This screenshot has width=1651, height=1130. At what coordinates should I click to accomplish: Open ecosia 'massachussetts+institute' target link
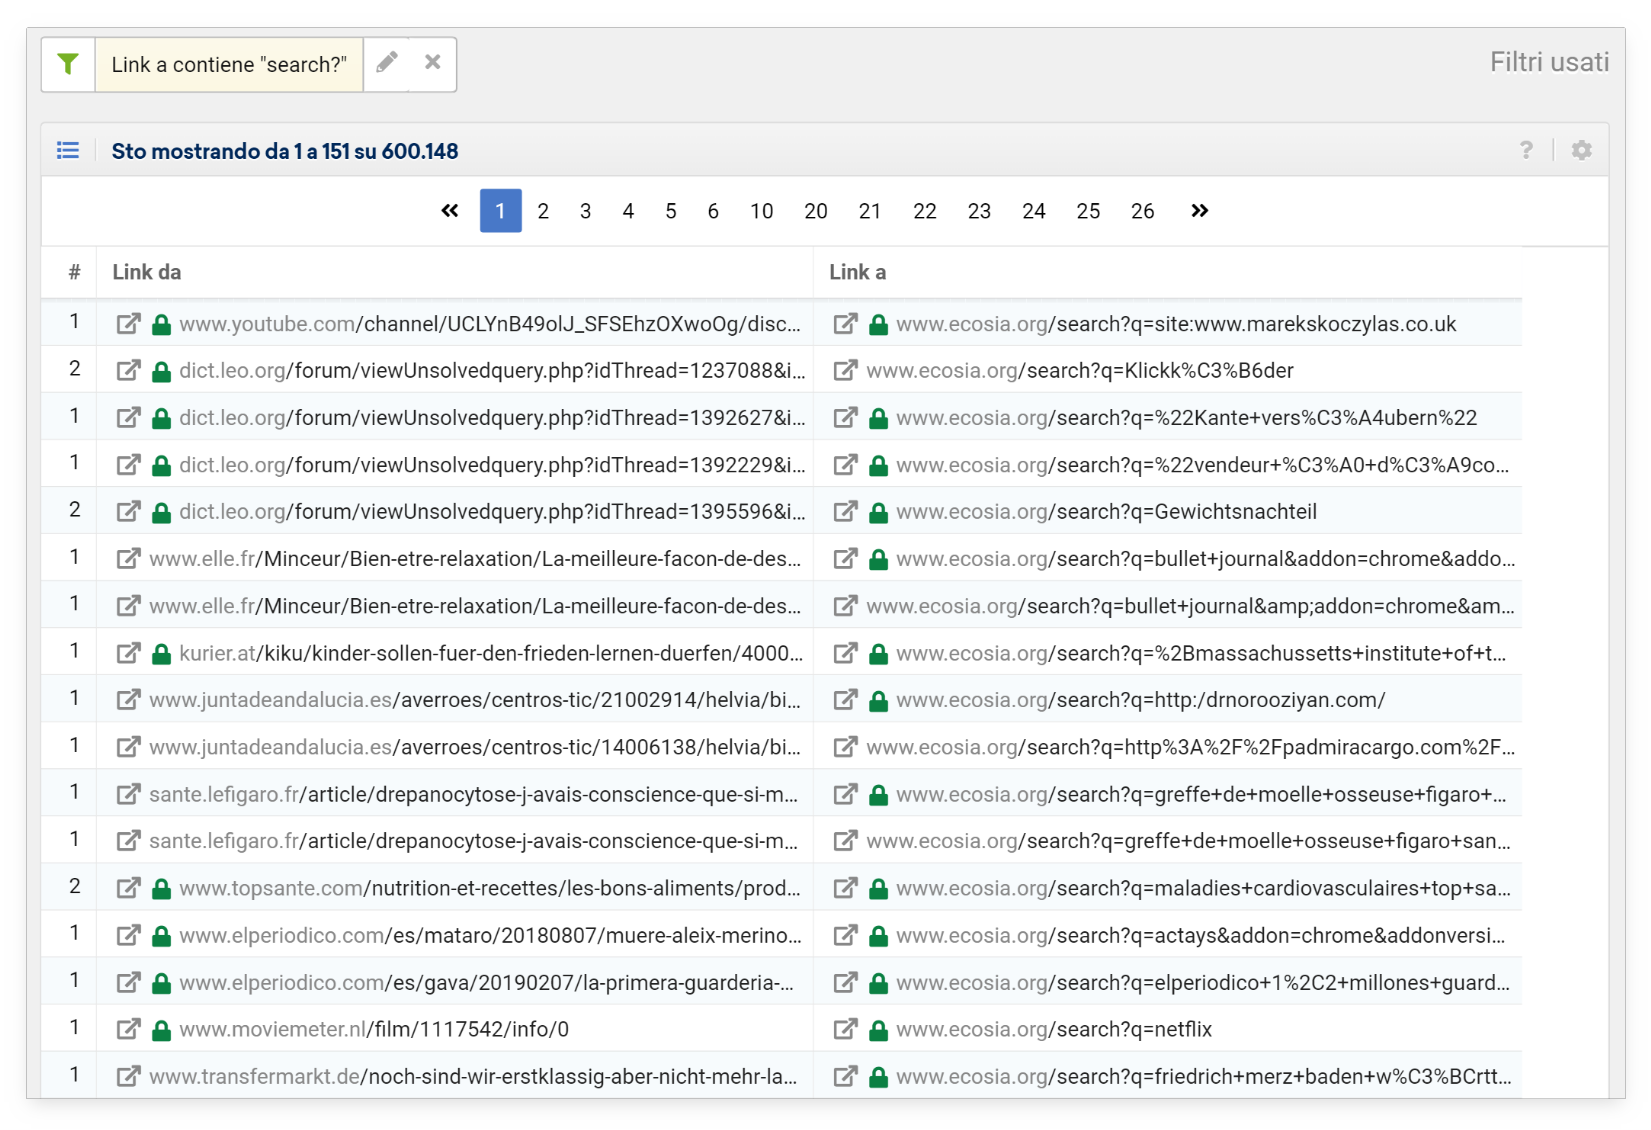click(1201, 653)
